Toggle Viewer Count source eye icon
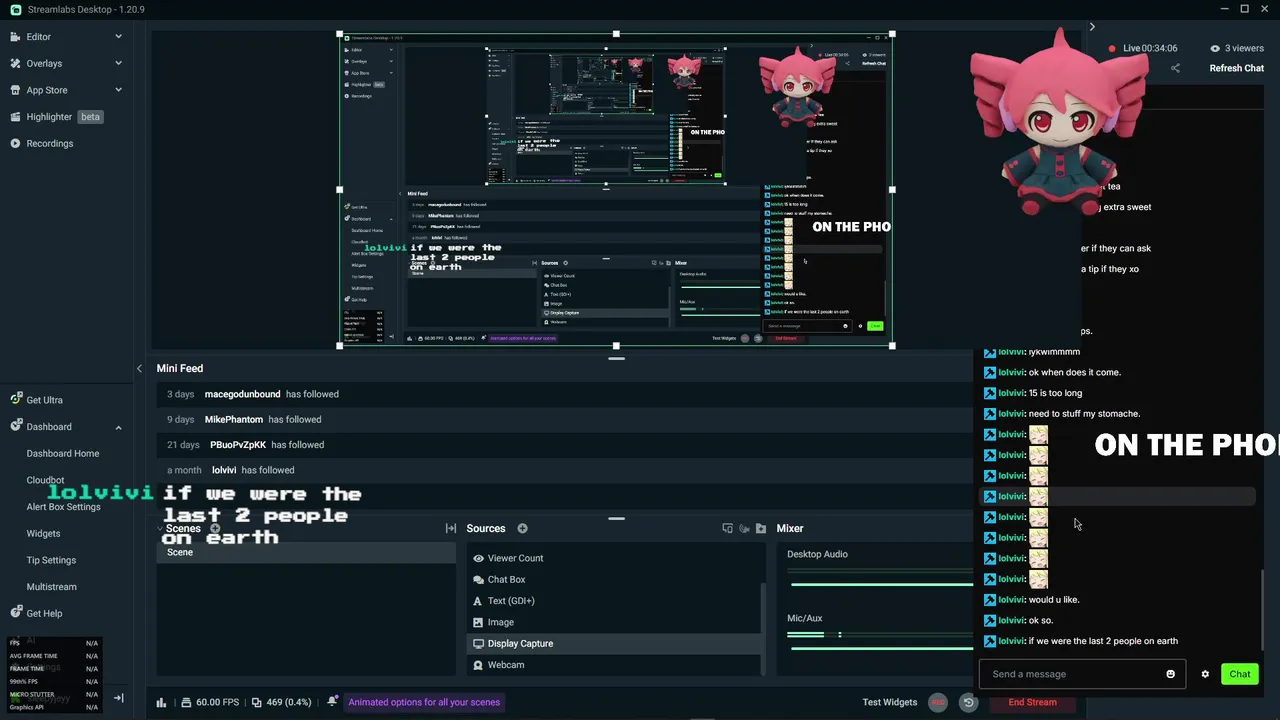1280x720 pixels. 478,558
